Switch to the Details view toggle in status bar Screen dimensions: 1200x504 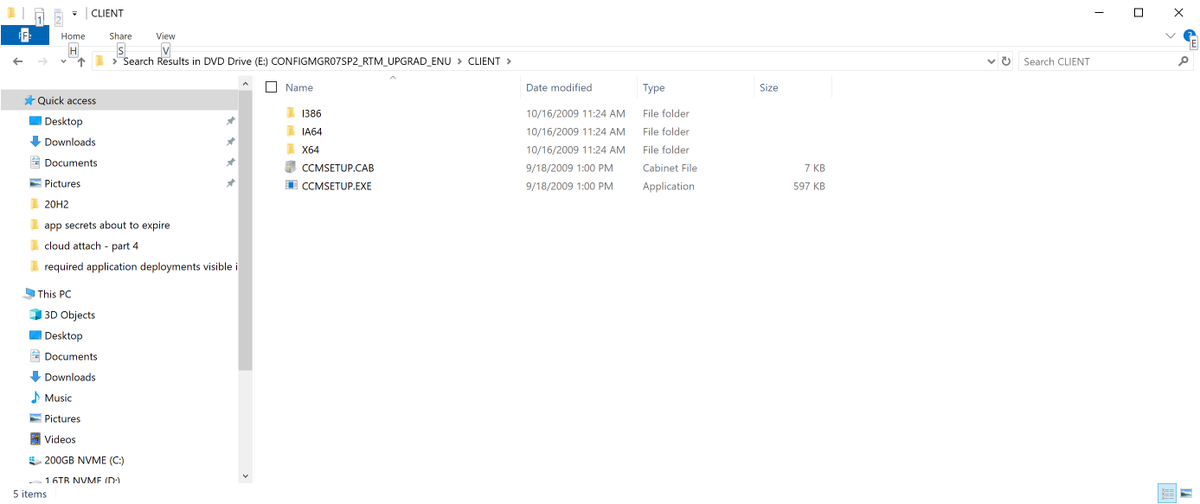tap(1167, 494)
